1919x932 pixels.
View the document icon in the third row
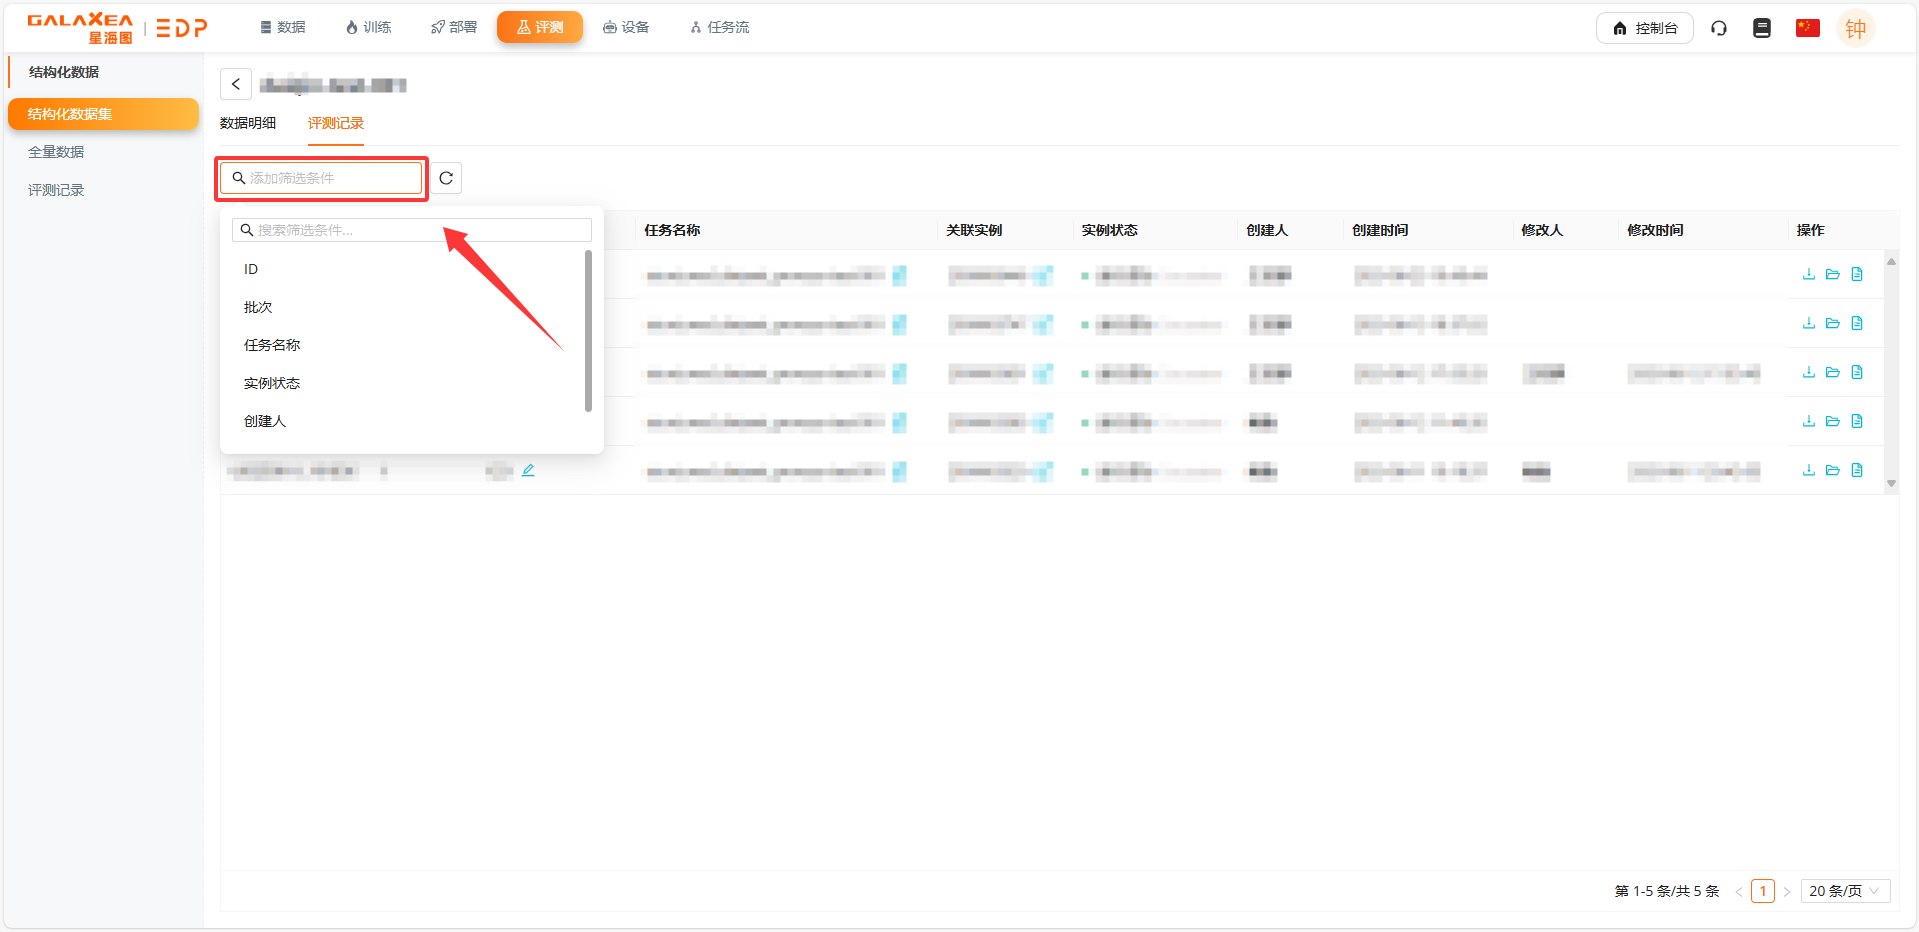click(x=1857, y=372)
